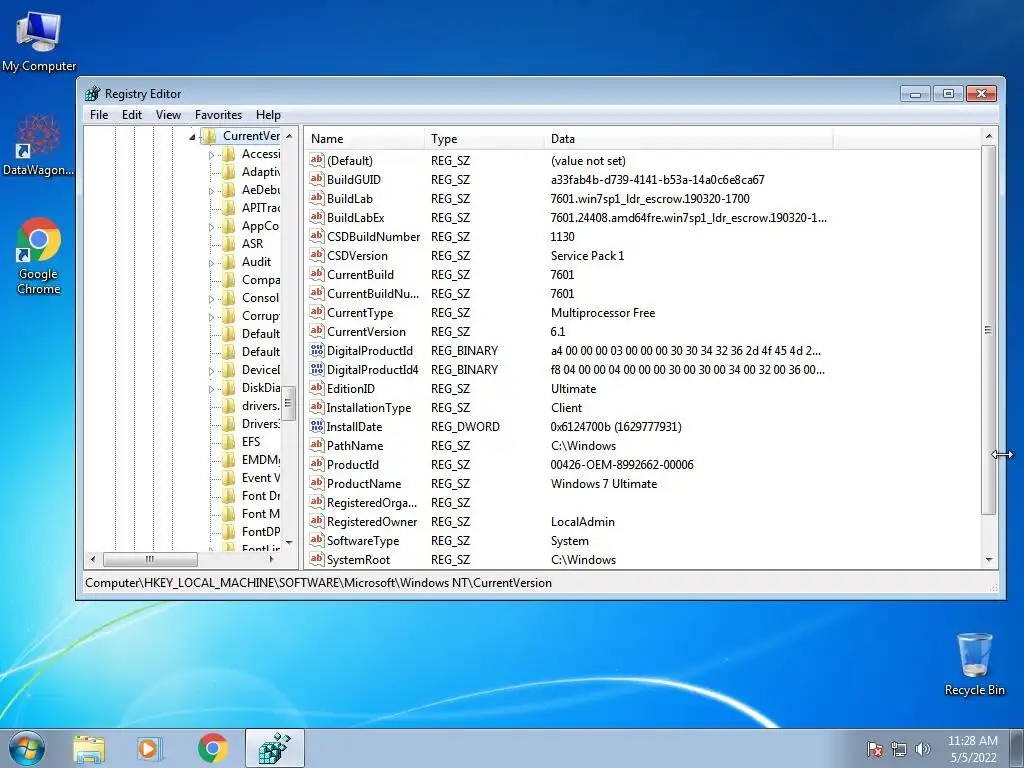Open Windows Explorer from the taskbar
This screenshot has width=1024, height=768.
(89, 749)
